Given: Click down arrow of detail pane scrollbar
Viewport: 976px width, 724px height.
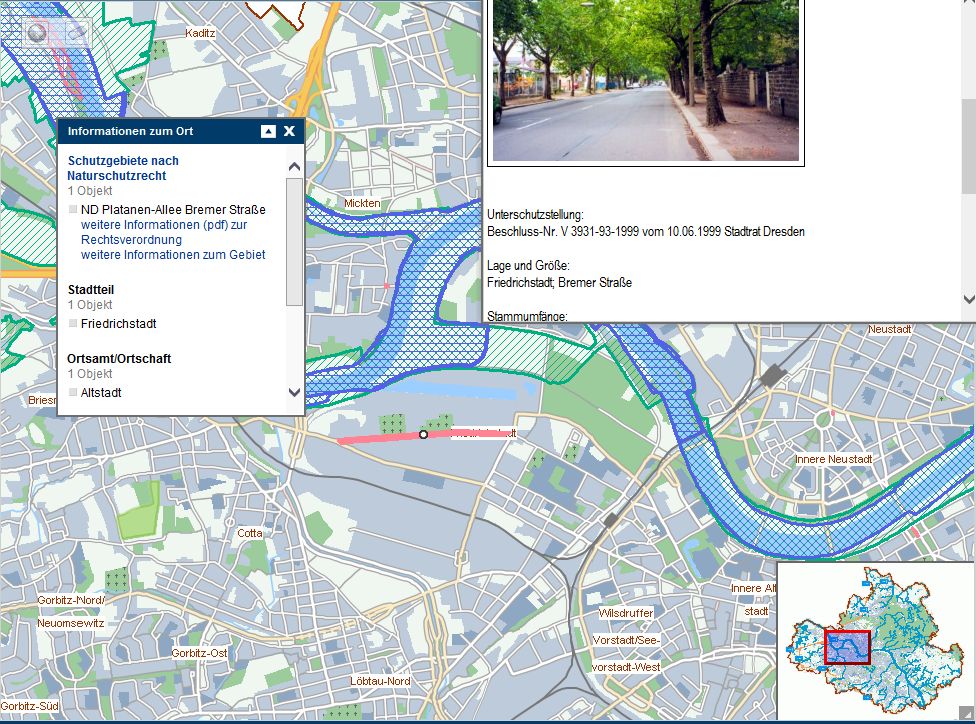Looking at the screenshot, I should tap(967, 299).
